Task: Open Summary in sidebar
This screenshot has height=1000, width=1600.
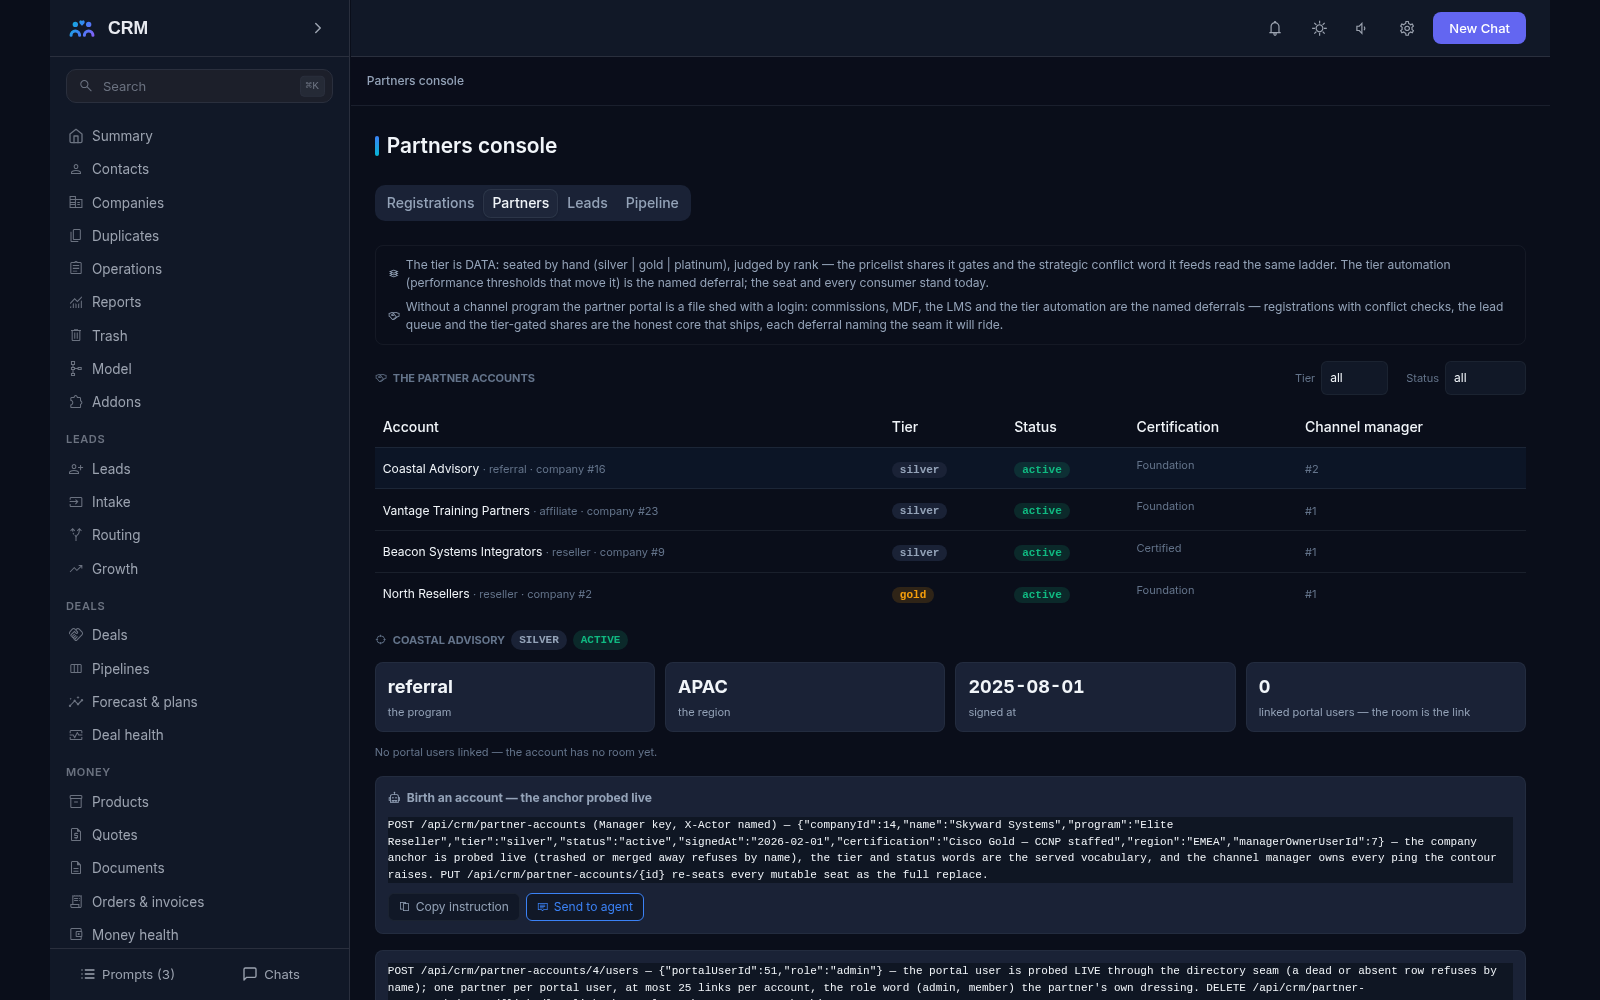Action: pyautogui.click(x=199, y=136)
